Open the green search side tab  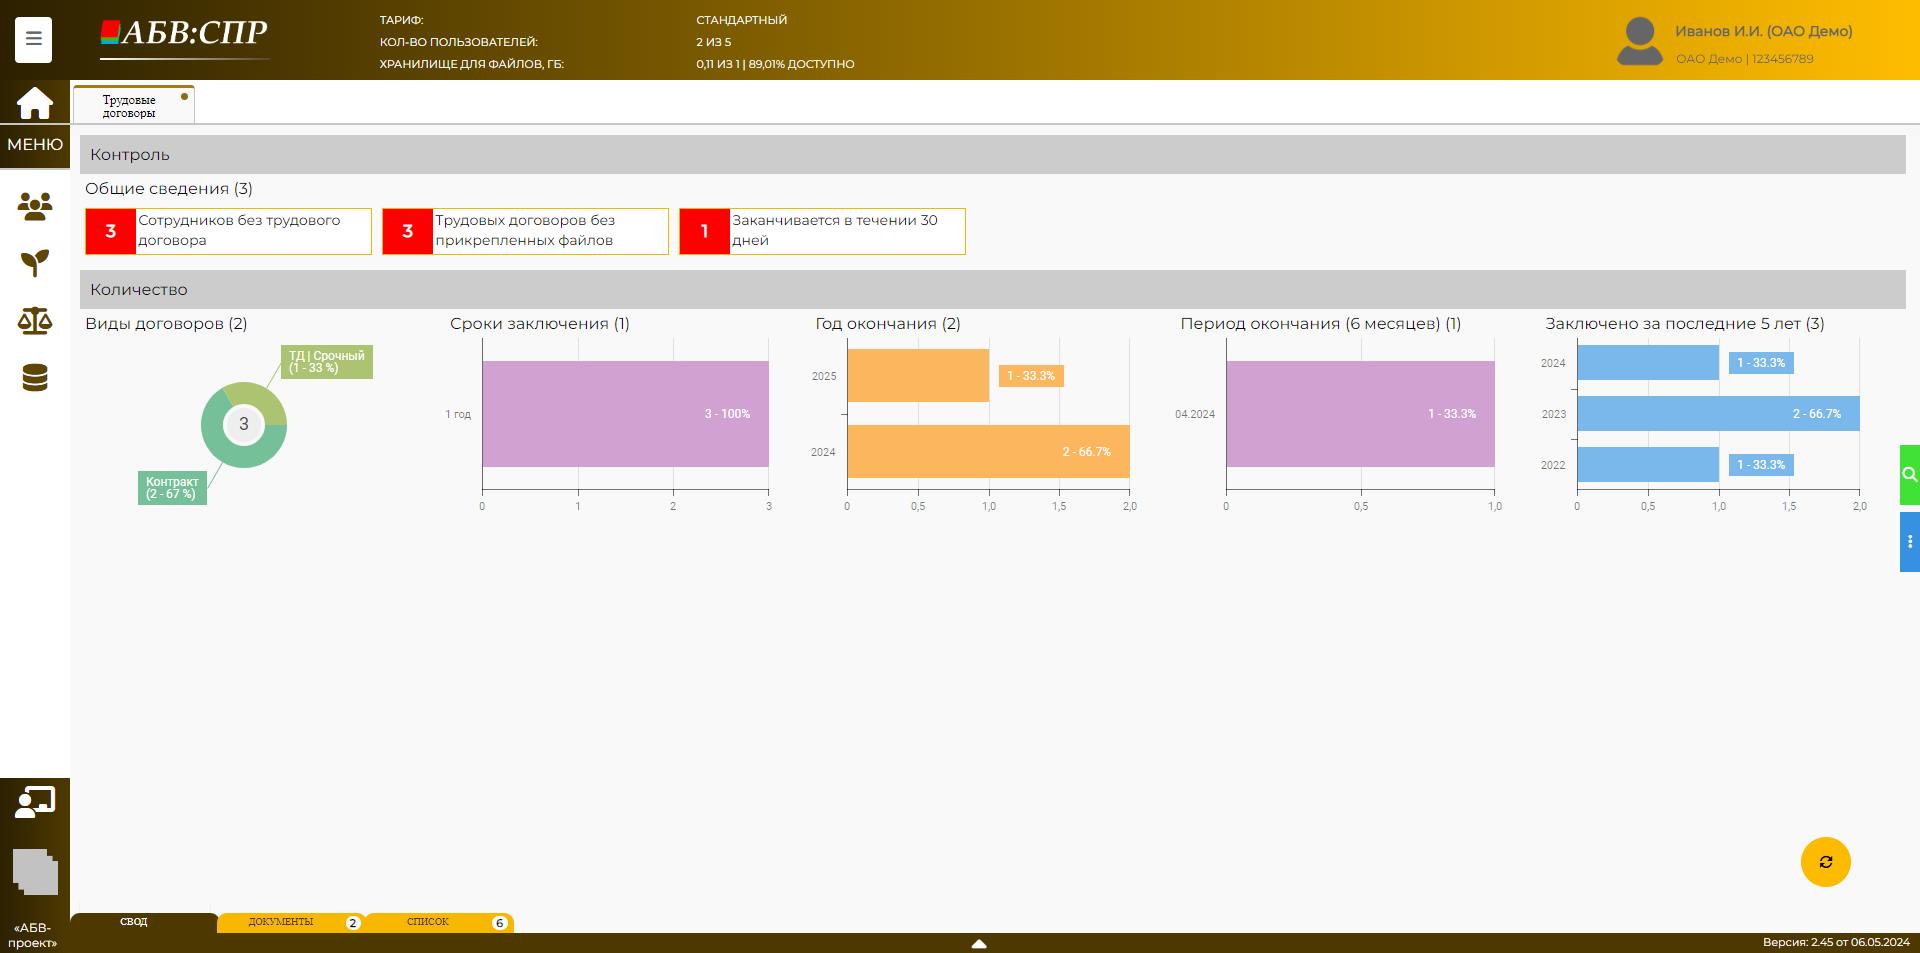[x=1909, y=475]
